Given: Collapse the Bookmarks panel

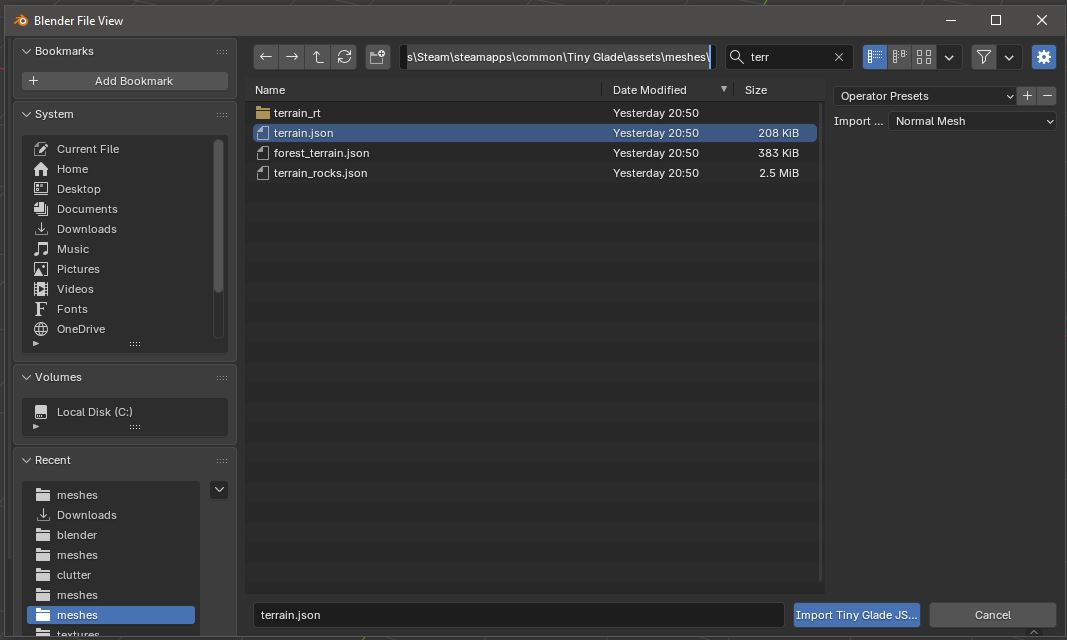Looking at the screenshot, I should 27,51.
